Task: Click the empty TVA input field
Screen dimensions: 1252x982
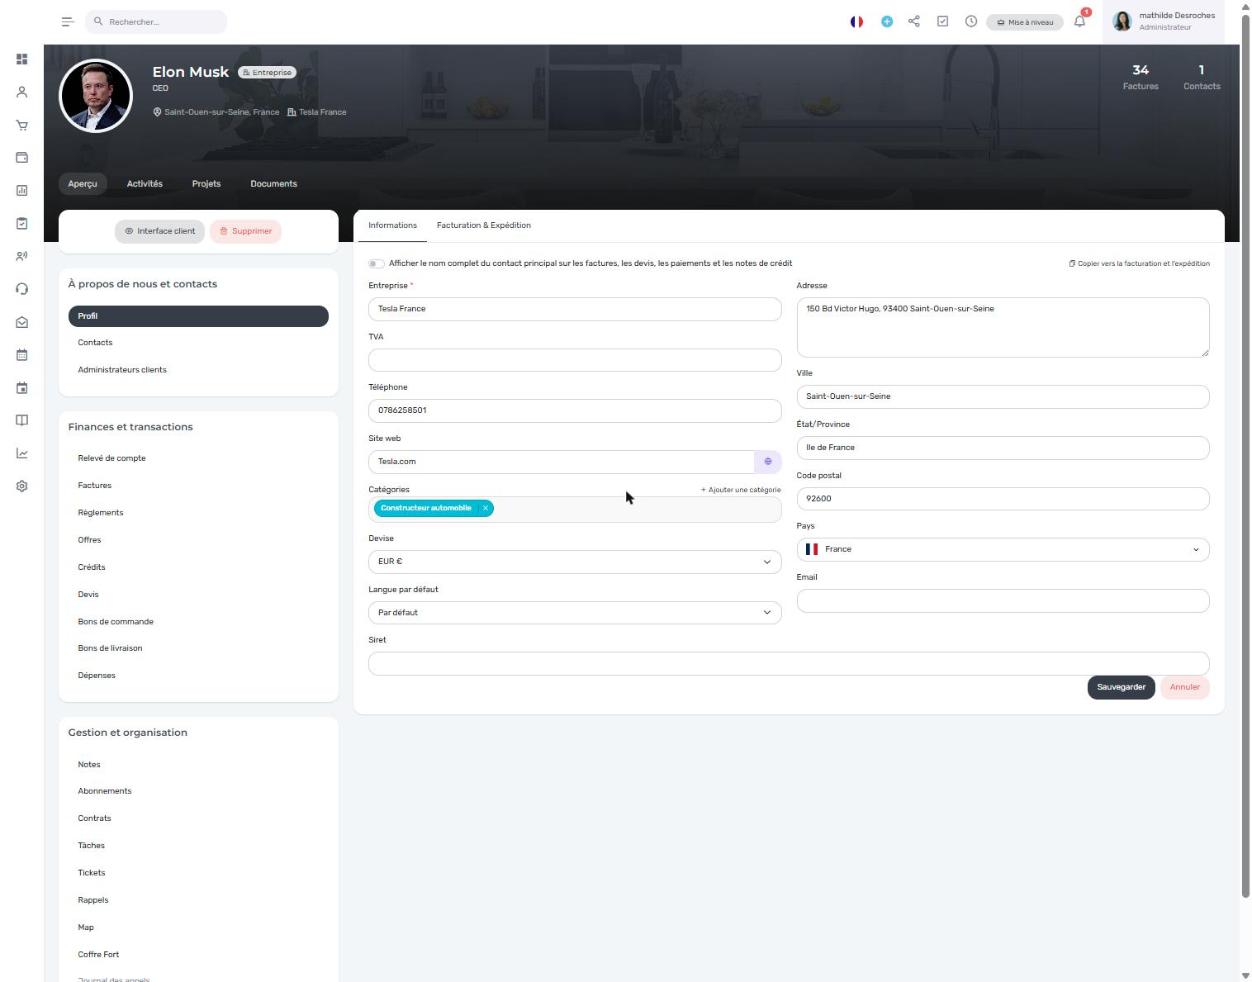Action: coord(575,360)
